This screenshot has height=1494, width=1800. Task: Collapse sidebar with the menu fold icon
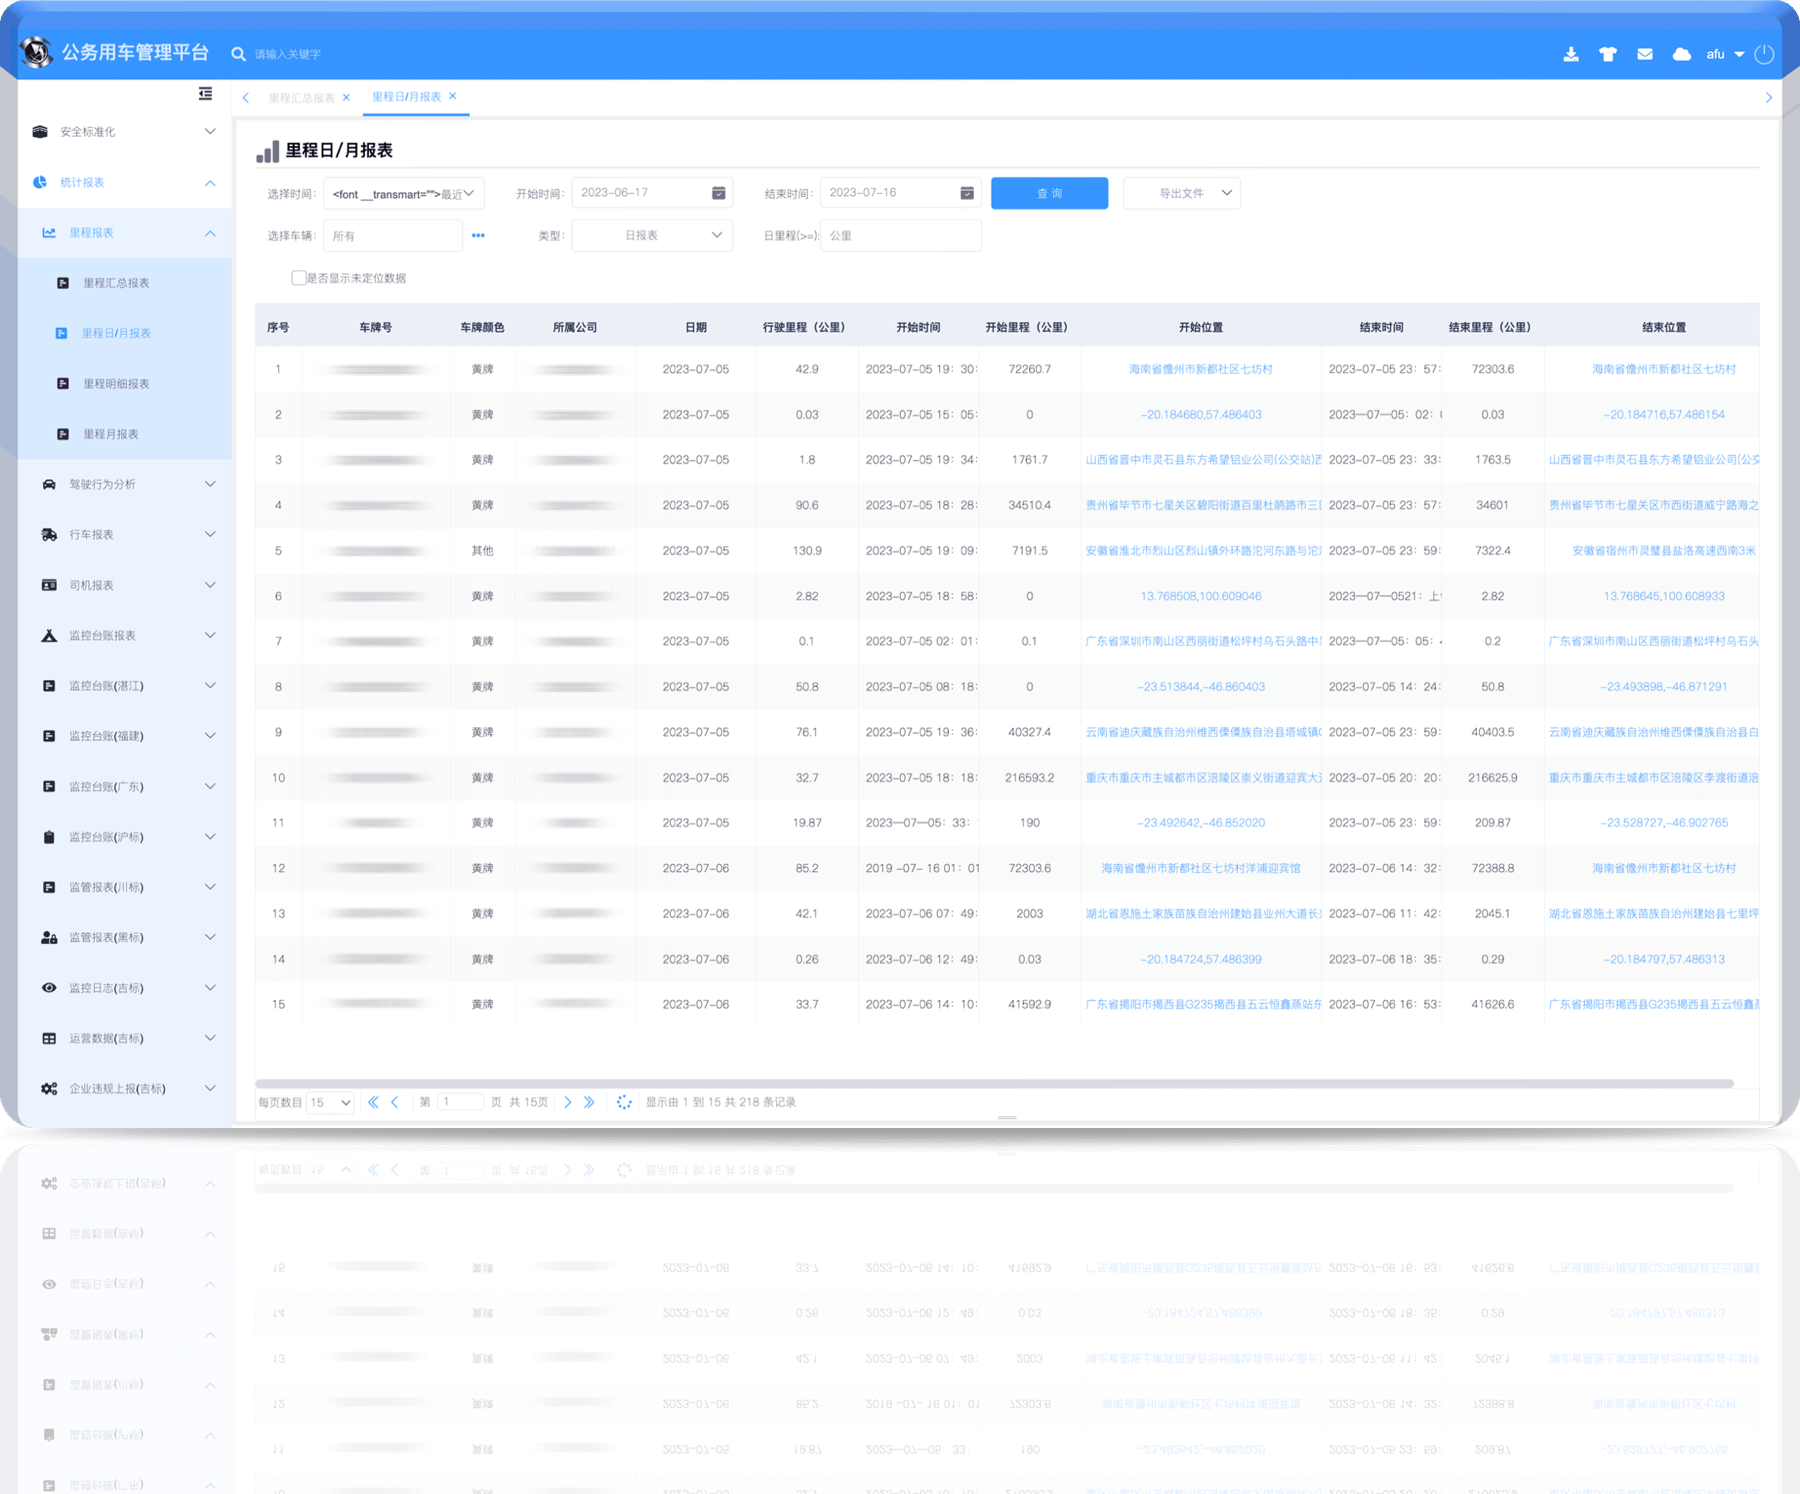[x=205, y=94]
